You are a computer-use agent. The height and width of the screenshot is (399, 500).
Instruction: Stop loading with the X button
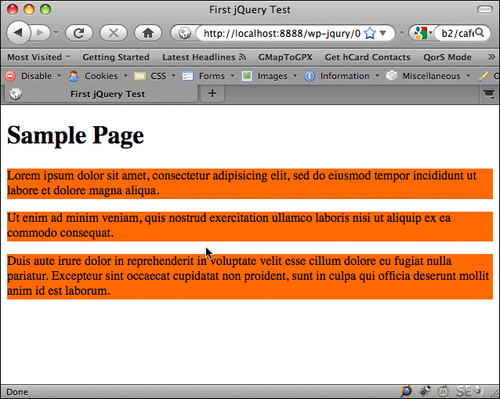pos(114,33)
